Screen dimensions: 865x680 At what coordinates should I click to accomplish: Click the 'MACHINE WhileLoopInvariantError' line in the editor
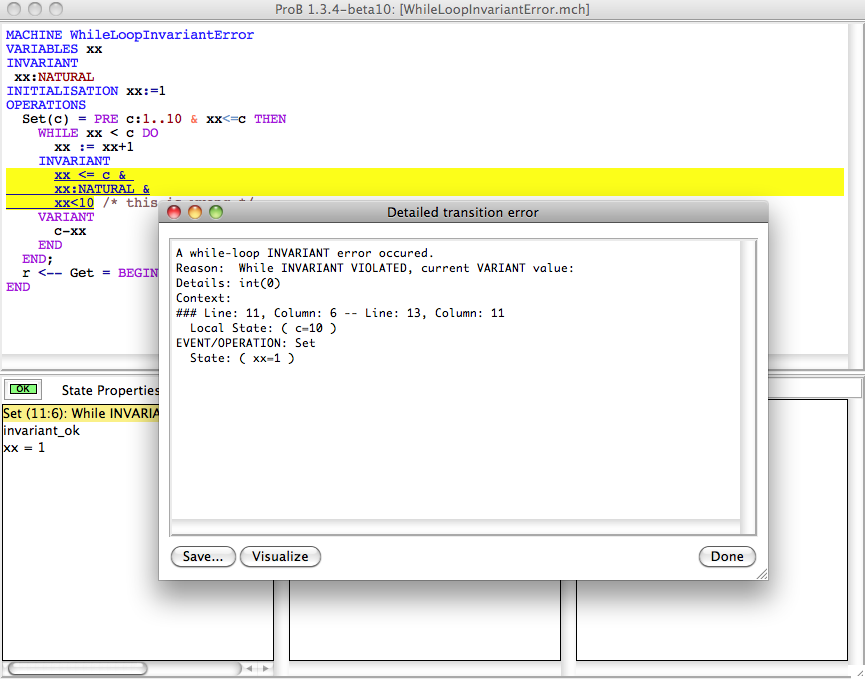coord(130,35)
